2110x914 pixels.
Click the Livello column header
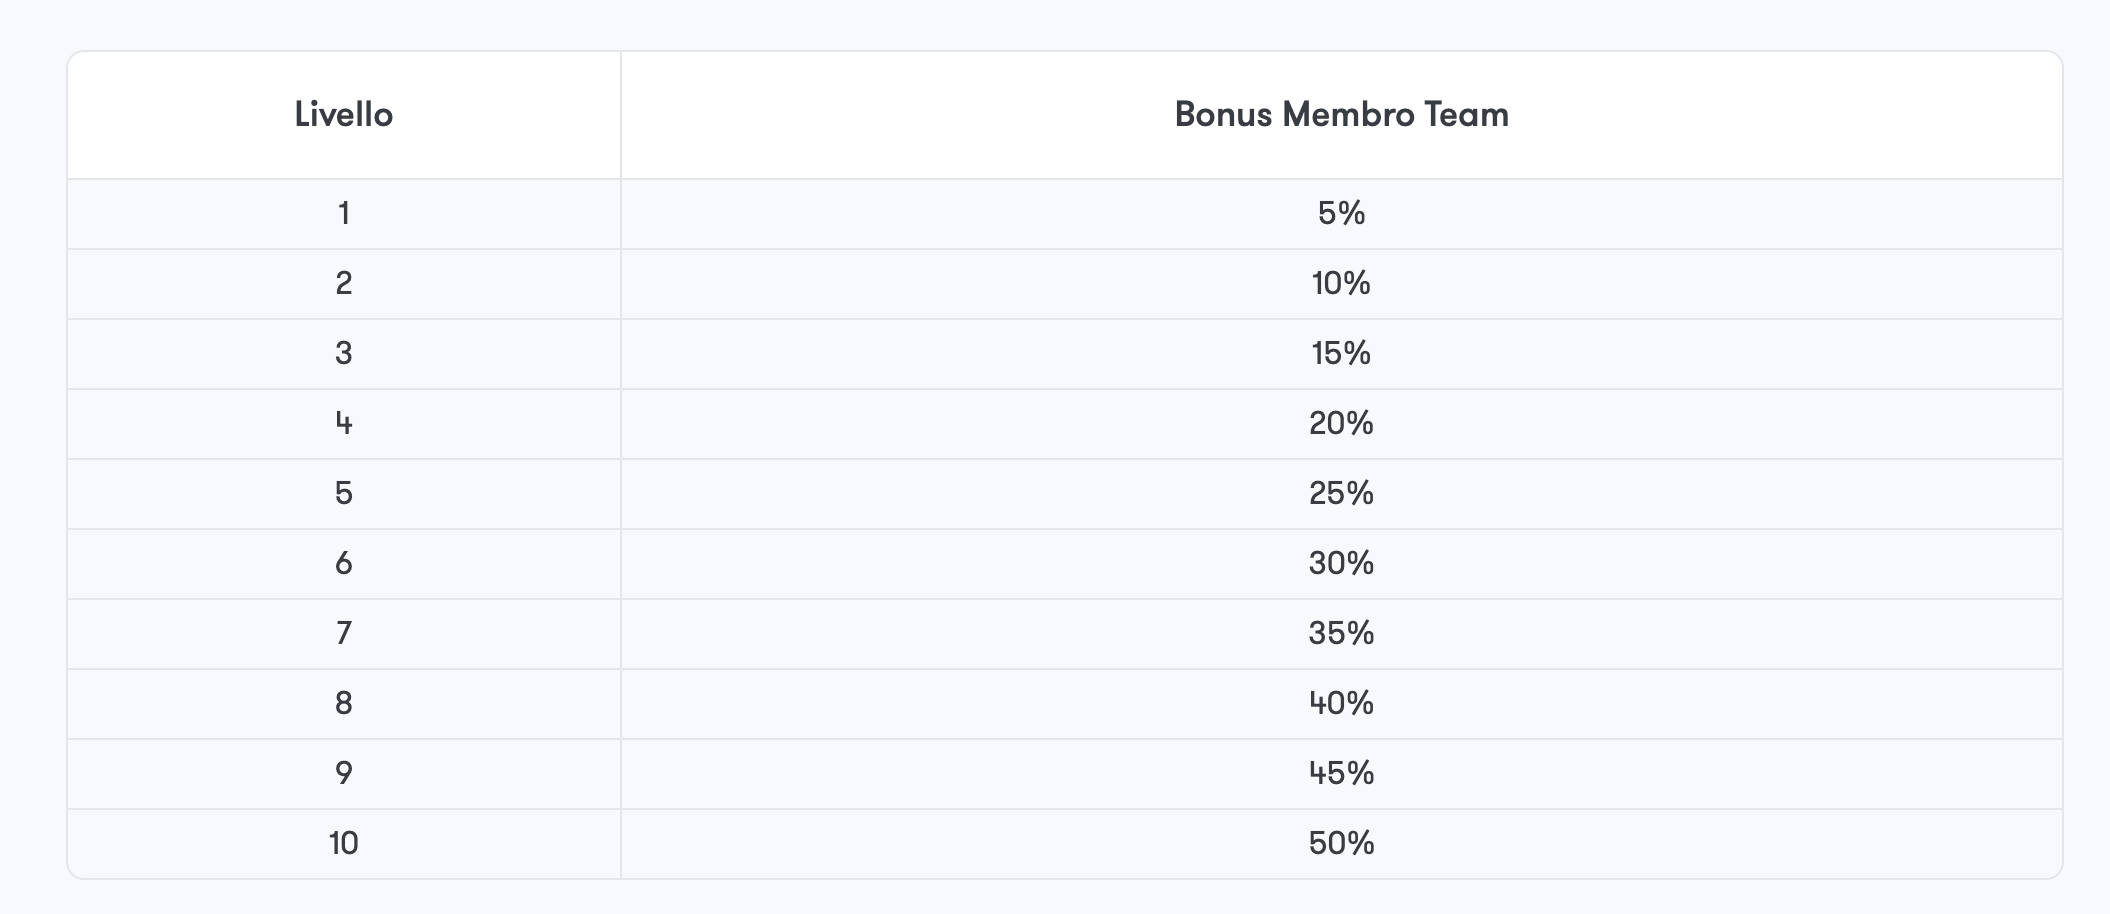344,115
